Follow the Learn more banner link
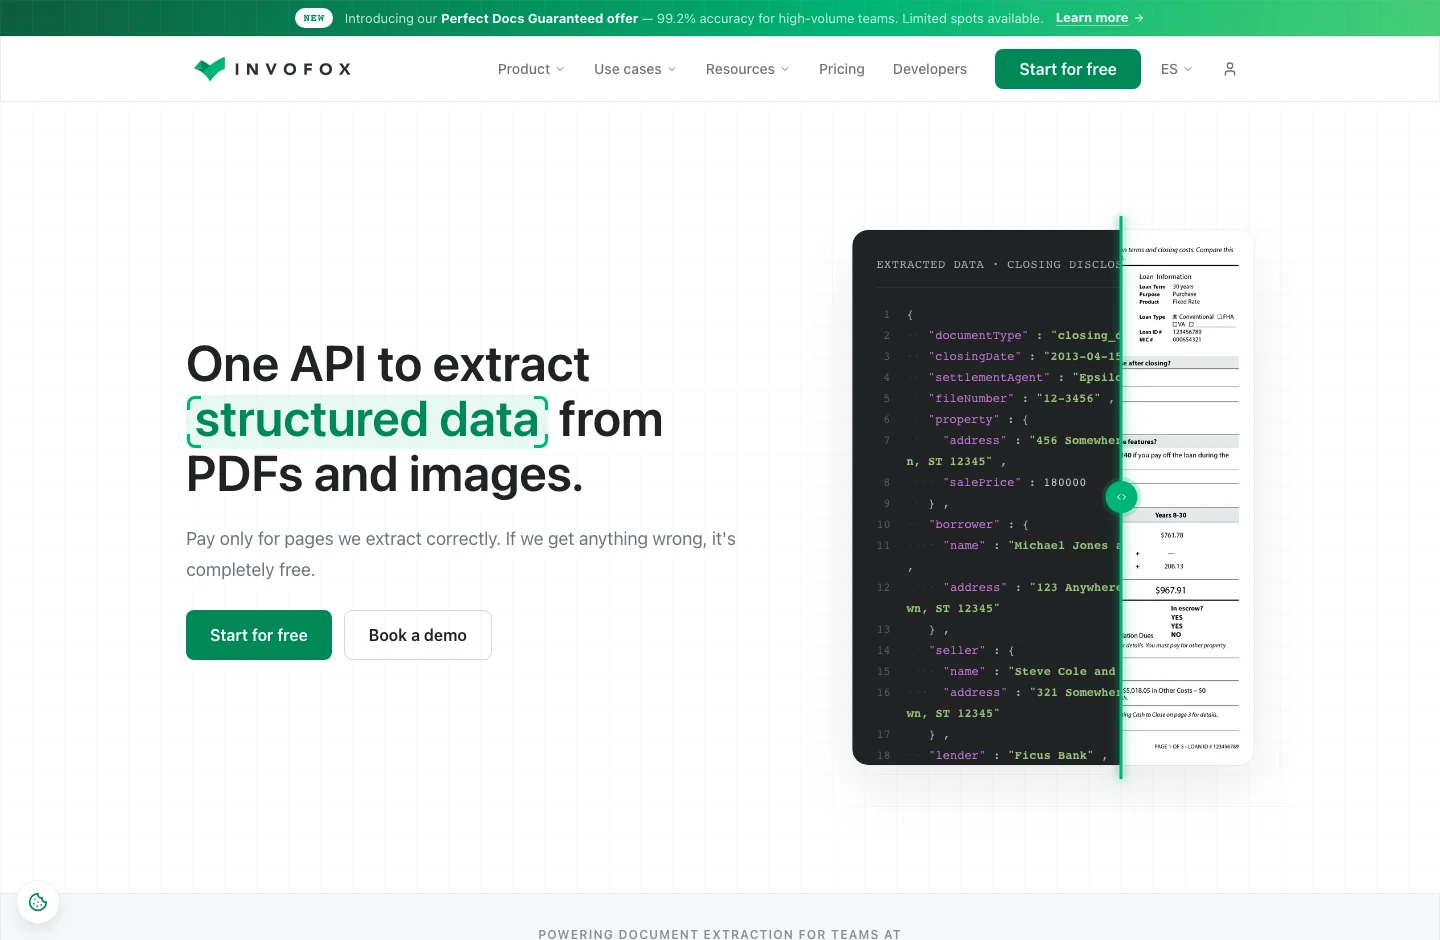 coord(1092,18)
